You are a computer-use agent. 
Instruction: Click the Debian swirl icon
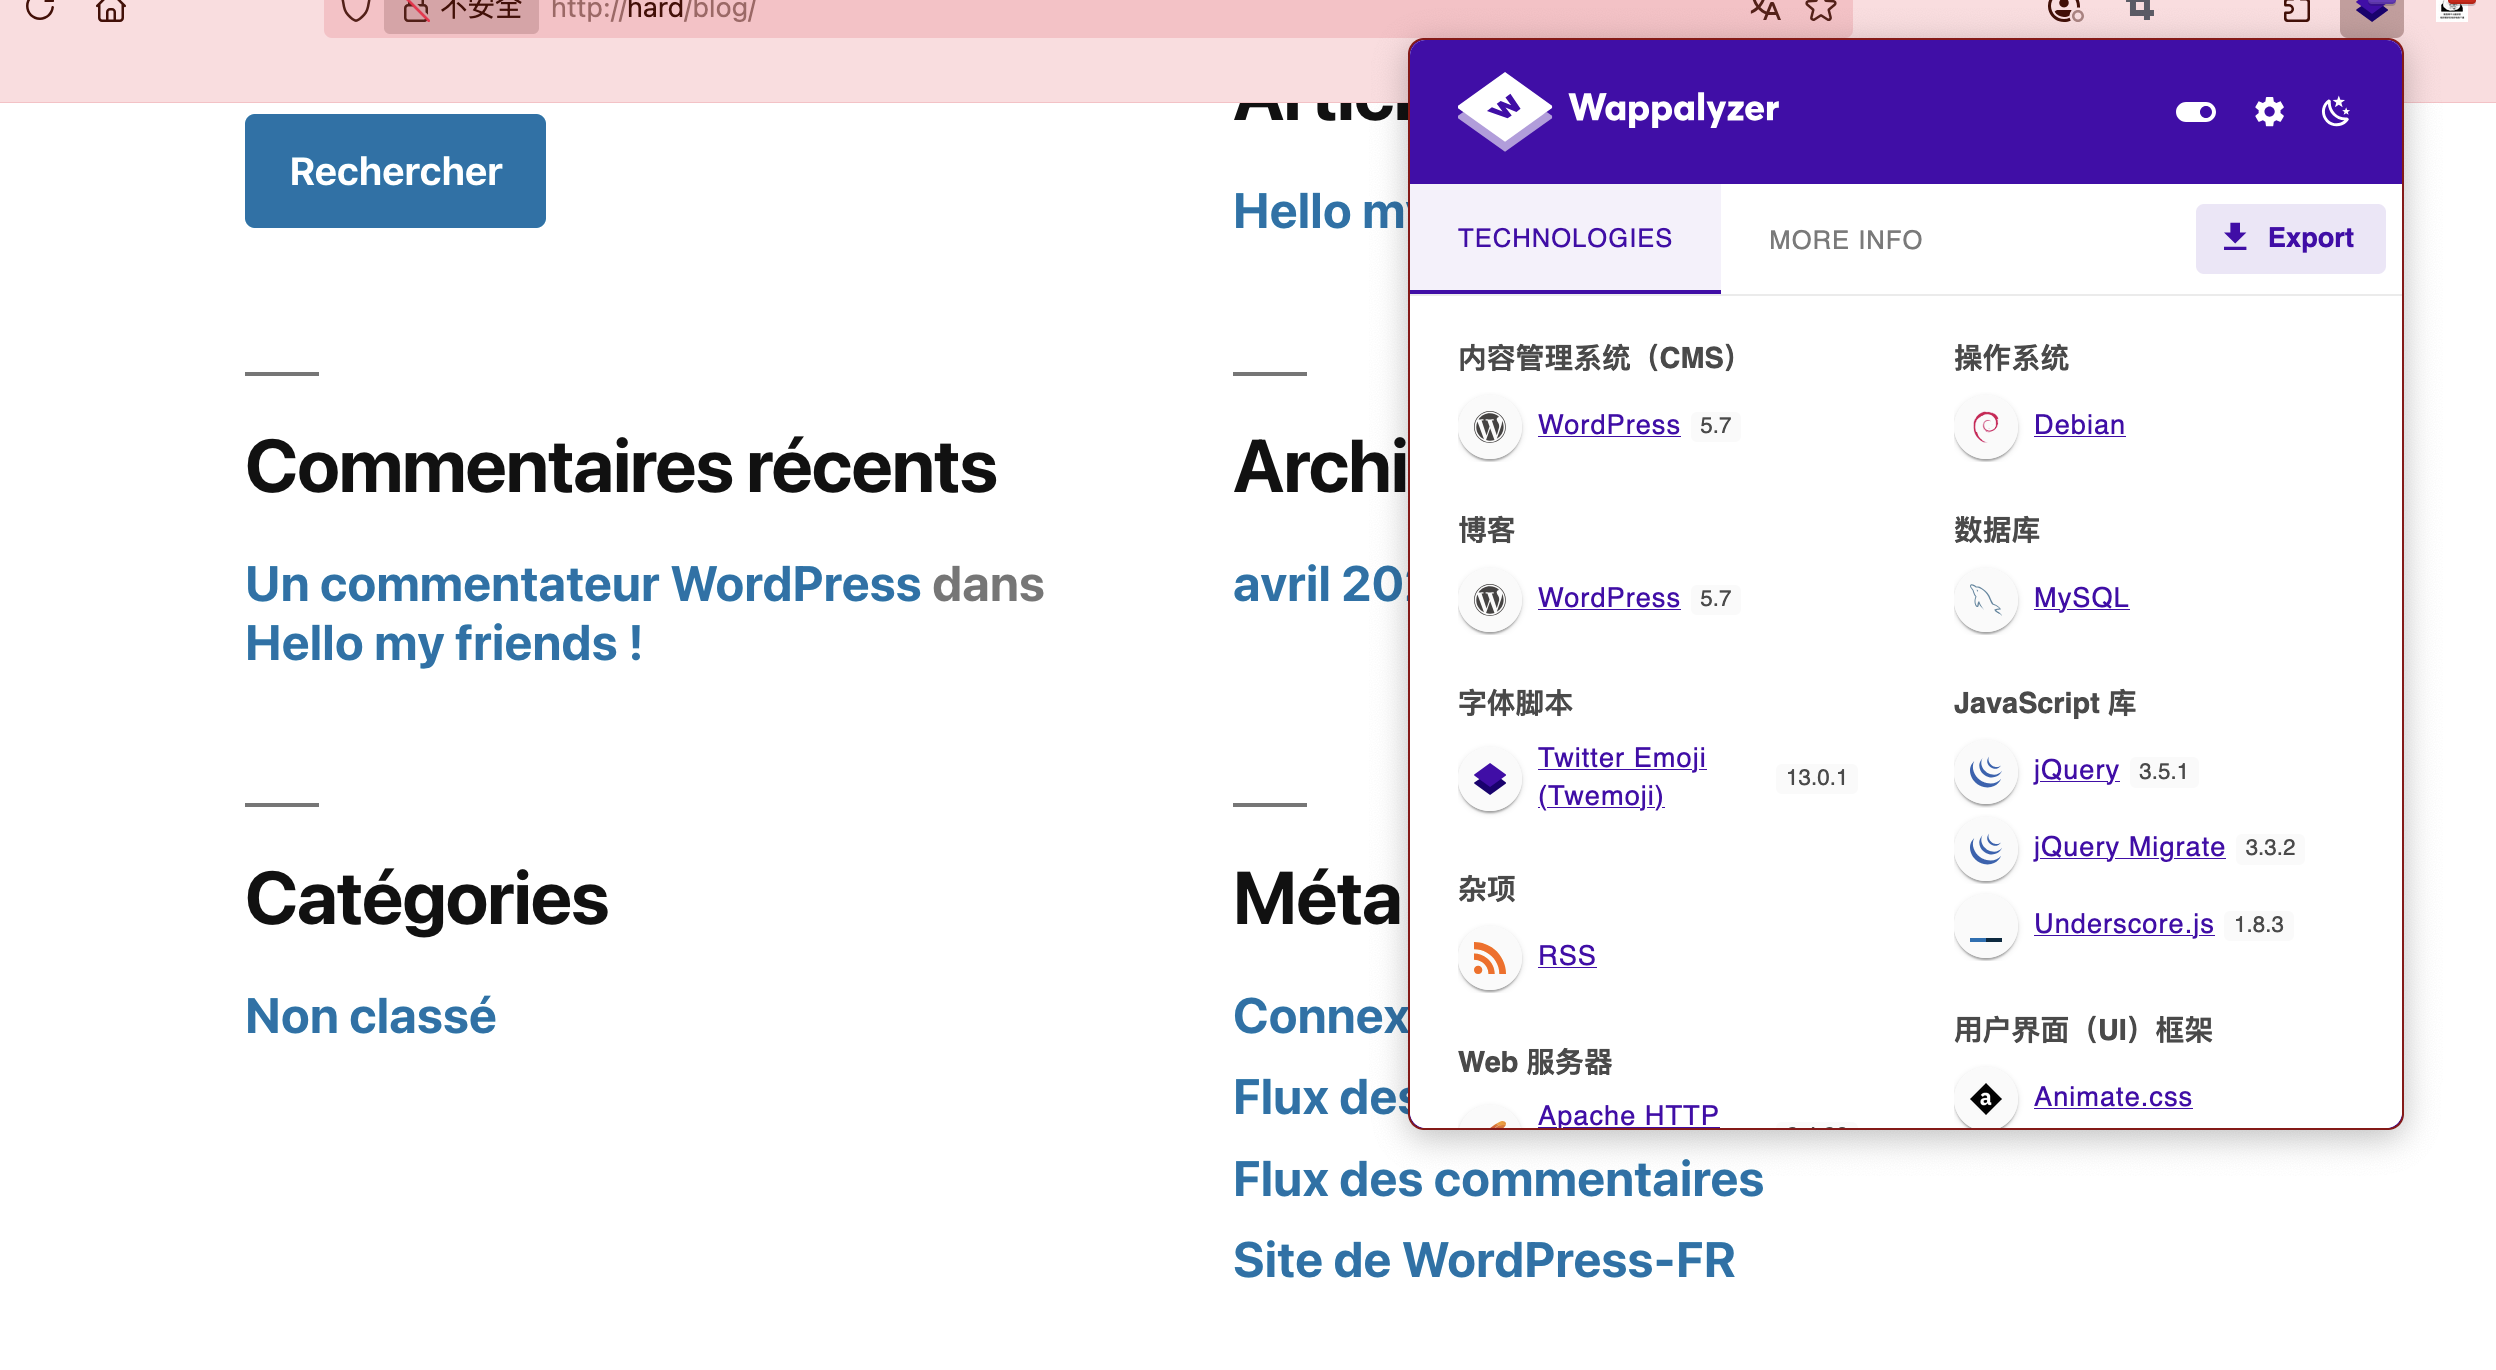pos(1986,427)
